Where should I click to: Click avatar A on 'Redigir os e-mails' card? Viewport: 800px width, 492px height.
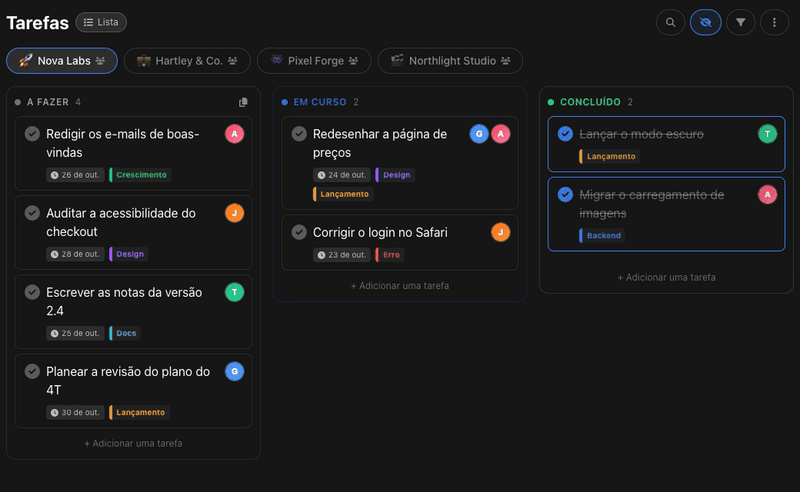point(235,134)
